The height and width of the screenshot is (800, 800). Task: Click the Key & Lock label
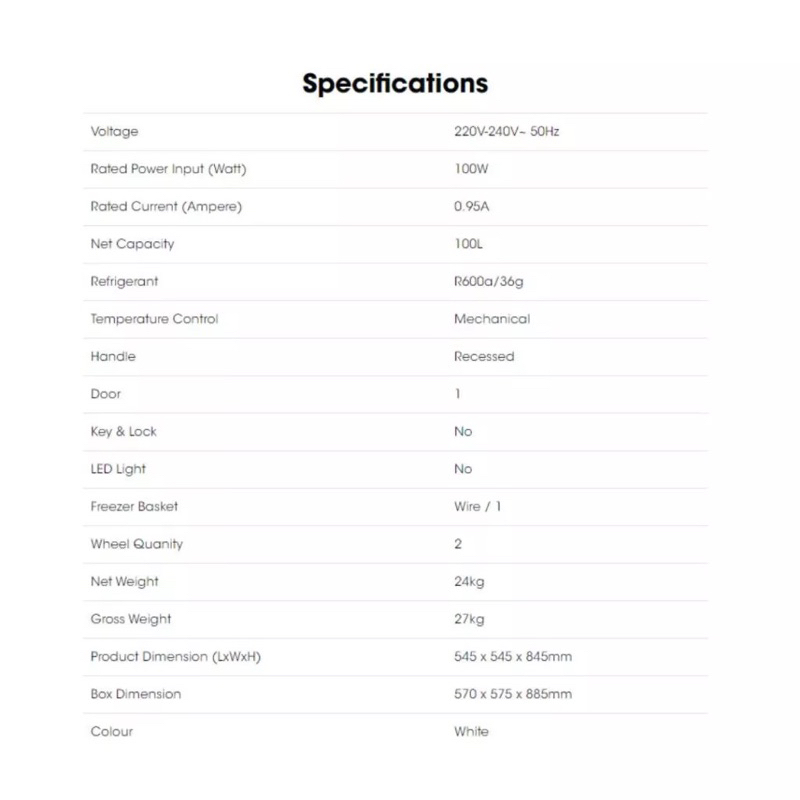click(123, 431)
